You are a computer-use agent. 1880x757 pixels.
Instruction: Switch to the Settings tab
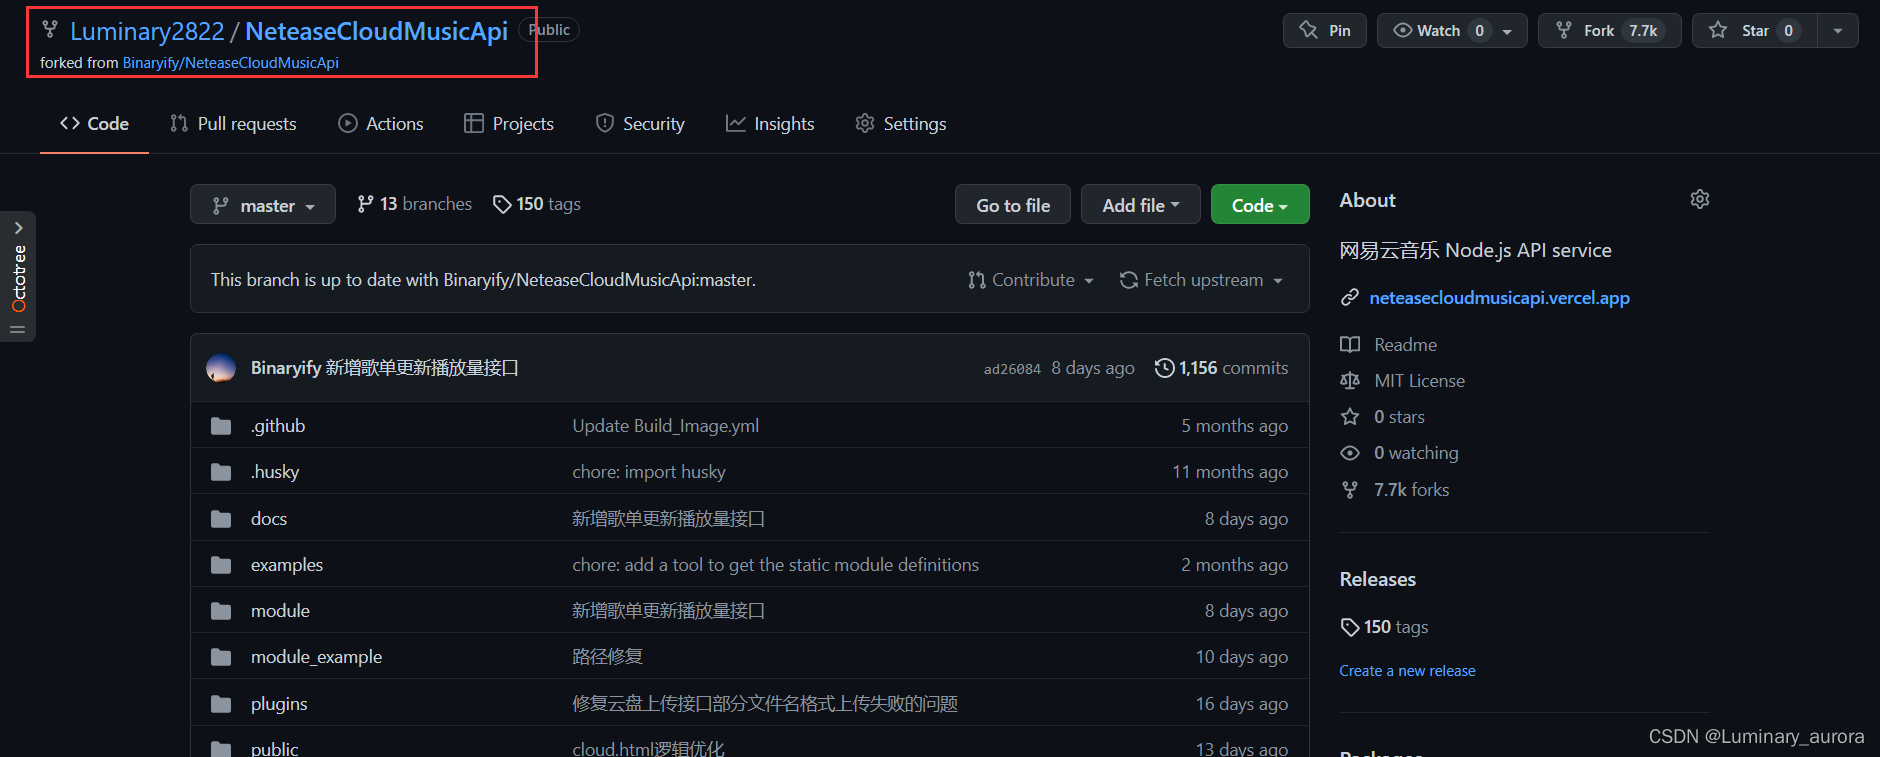(901, 124)
